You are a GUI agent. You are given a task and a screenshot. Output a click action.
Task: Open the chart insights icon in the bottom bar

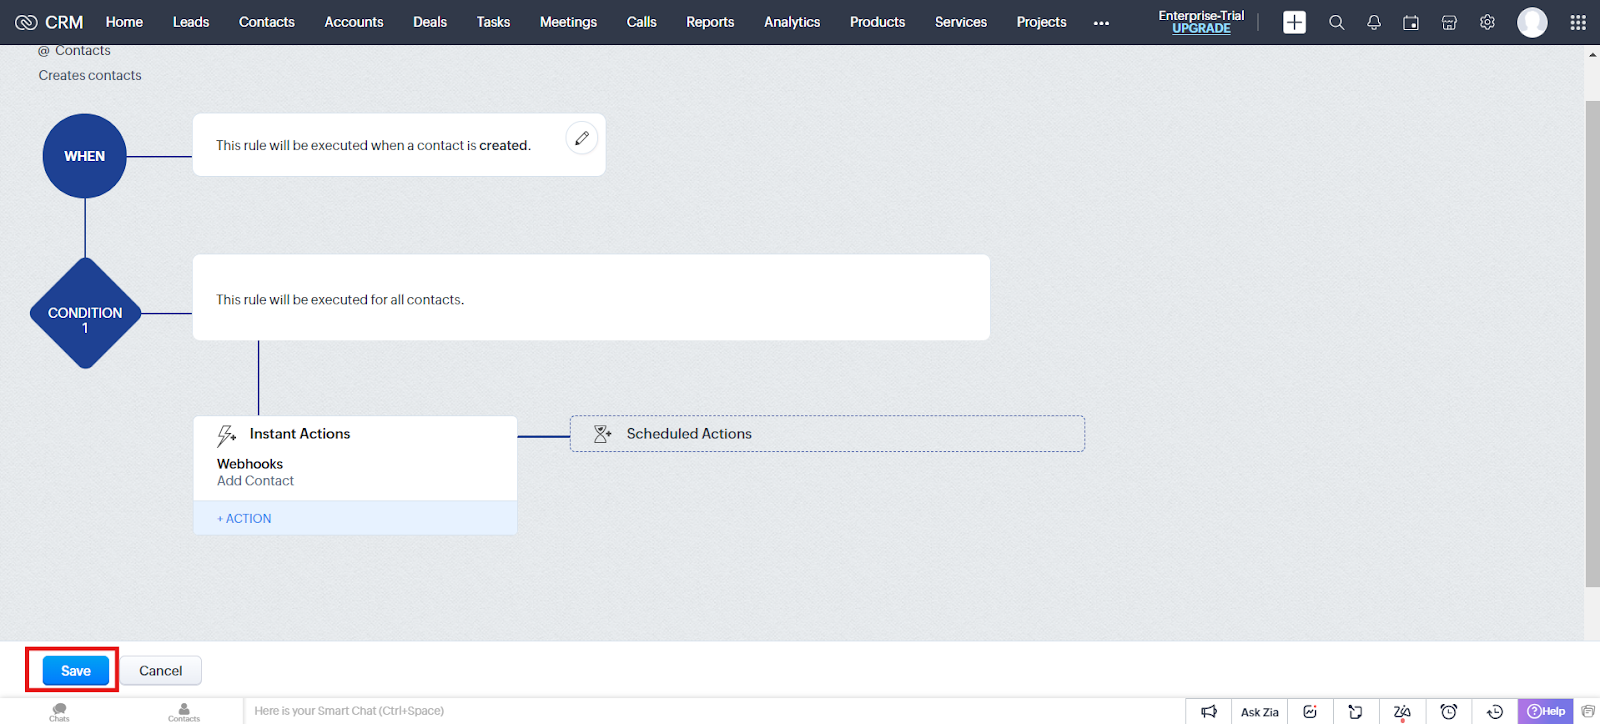tap(1310, 712)
